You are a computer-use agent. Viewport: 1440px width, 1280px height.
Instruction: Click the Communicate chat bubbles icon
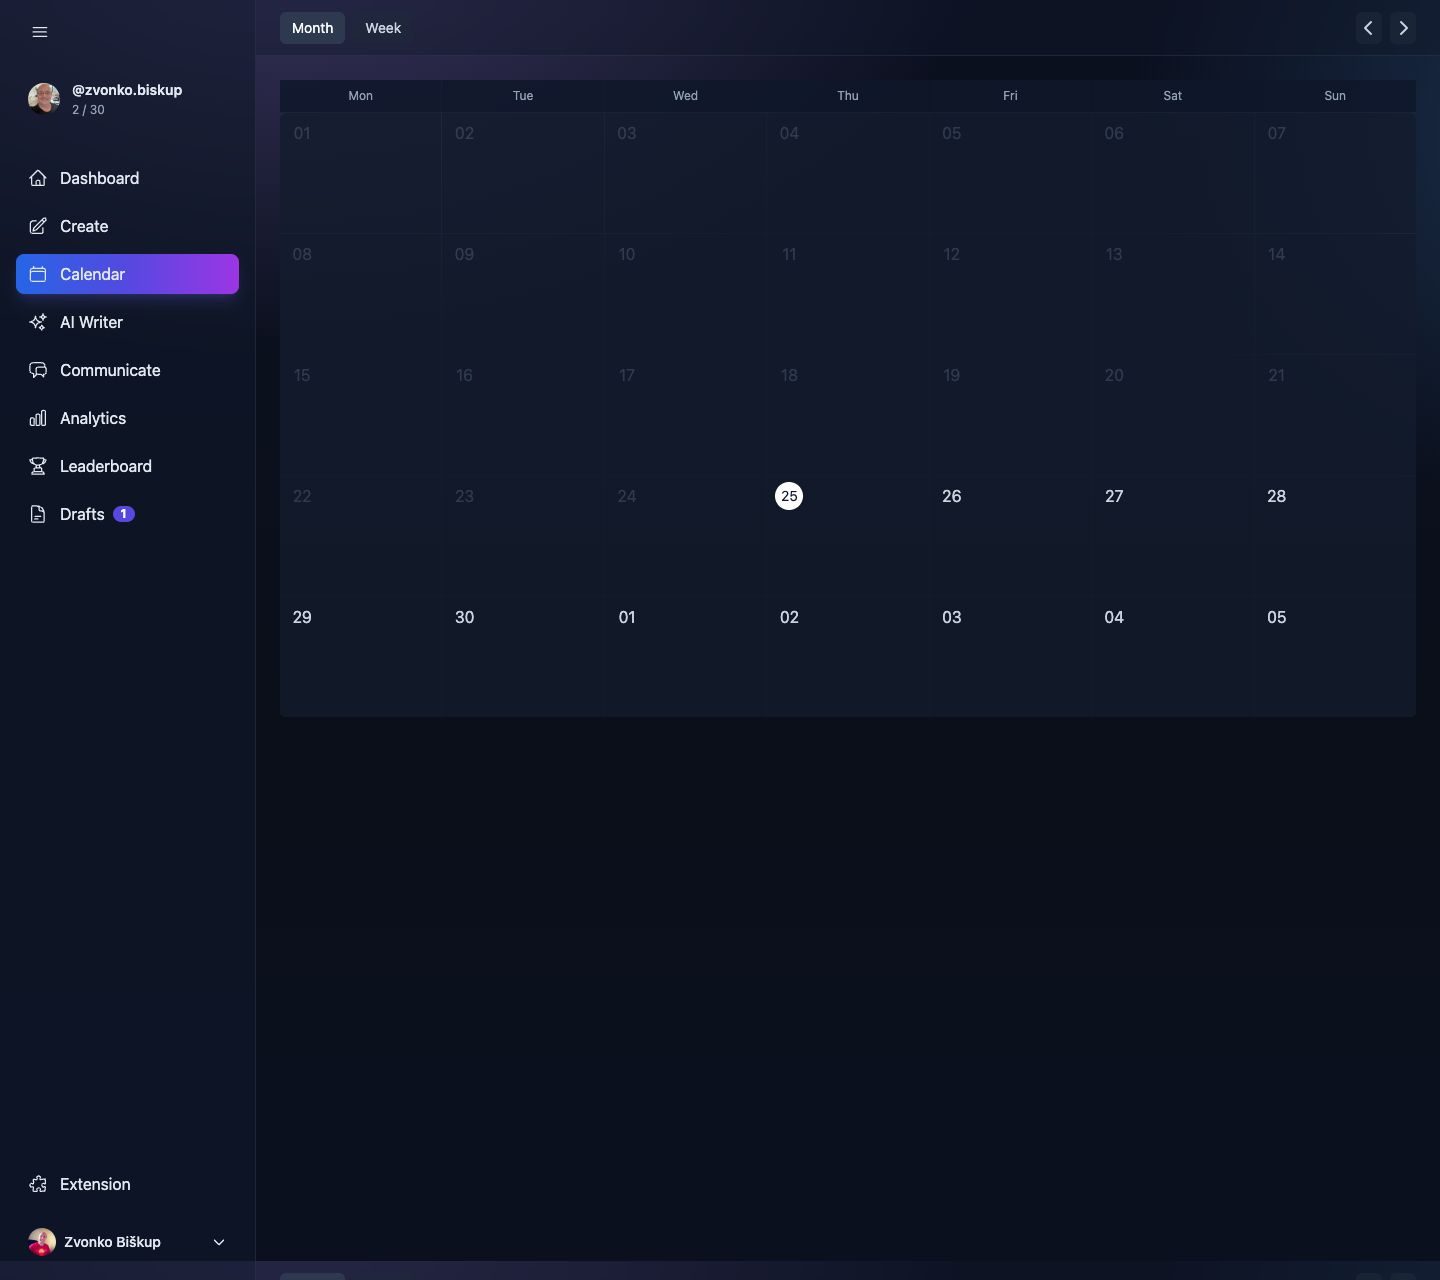pos(38,370)
